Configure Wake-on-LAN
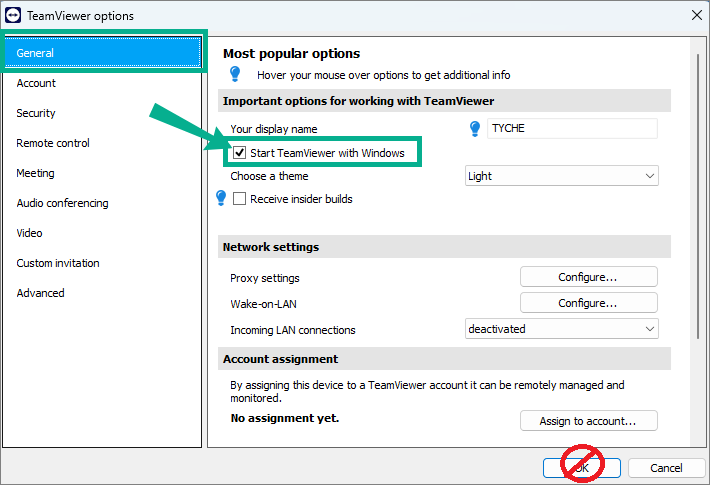 [x=589, y=303]
